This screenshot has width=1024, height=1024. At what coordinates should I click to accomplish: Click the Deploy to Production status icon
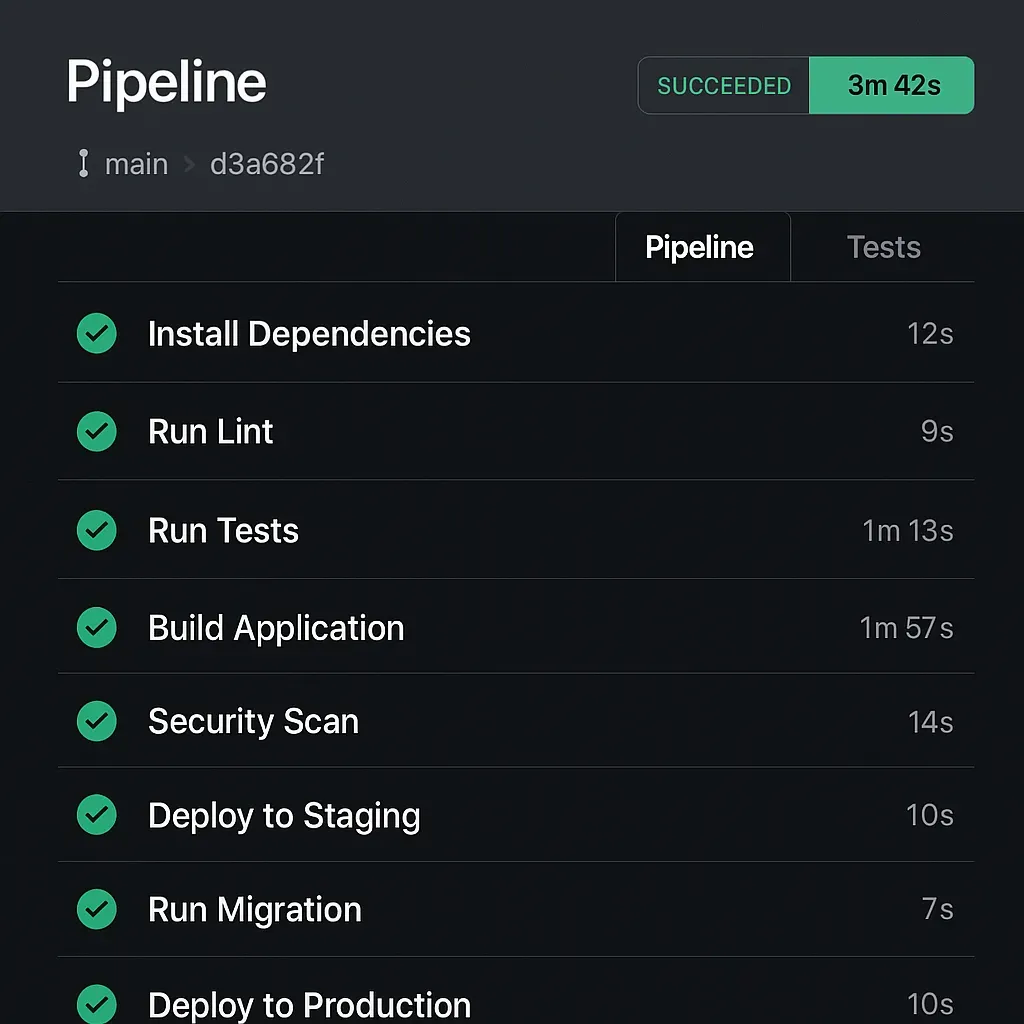pos(97,1003)
